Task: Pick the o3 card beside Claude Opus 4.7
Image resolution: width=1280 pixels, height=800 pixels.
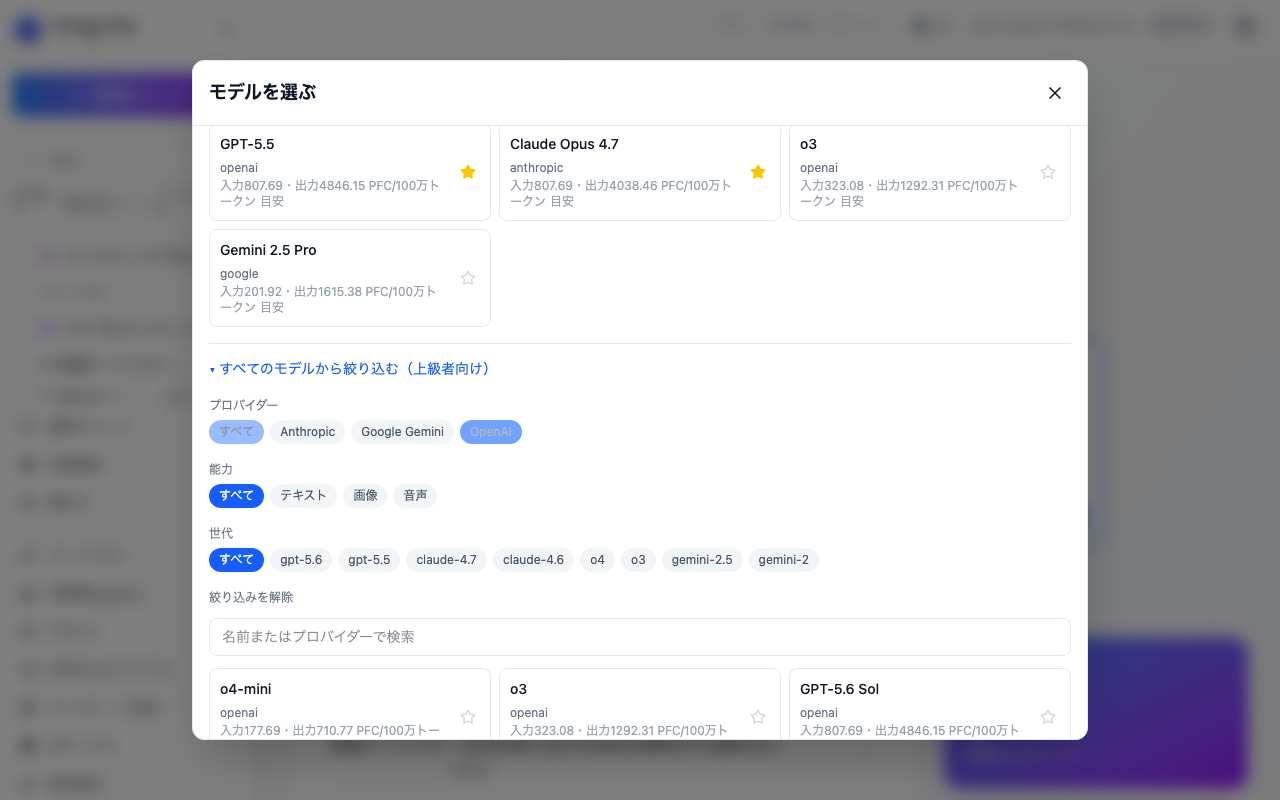Action: tap(930, 172)
